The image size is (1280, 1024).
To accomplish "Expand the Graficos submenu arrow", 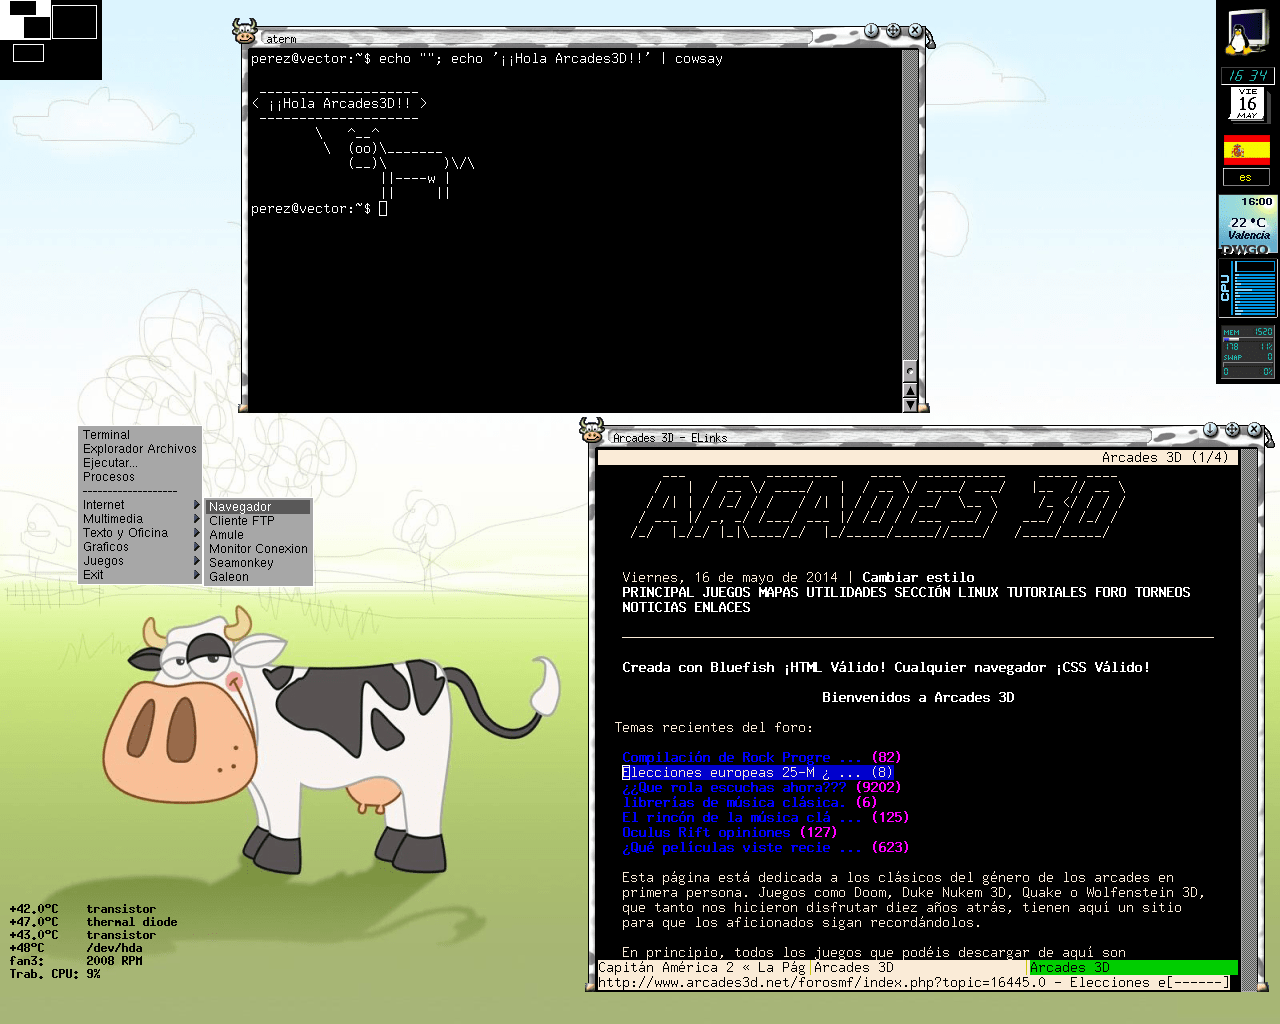I will [197, 547].
